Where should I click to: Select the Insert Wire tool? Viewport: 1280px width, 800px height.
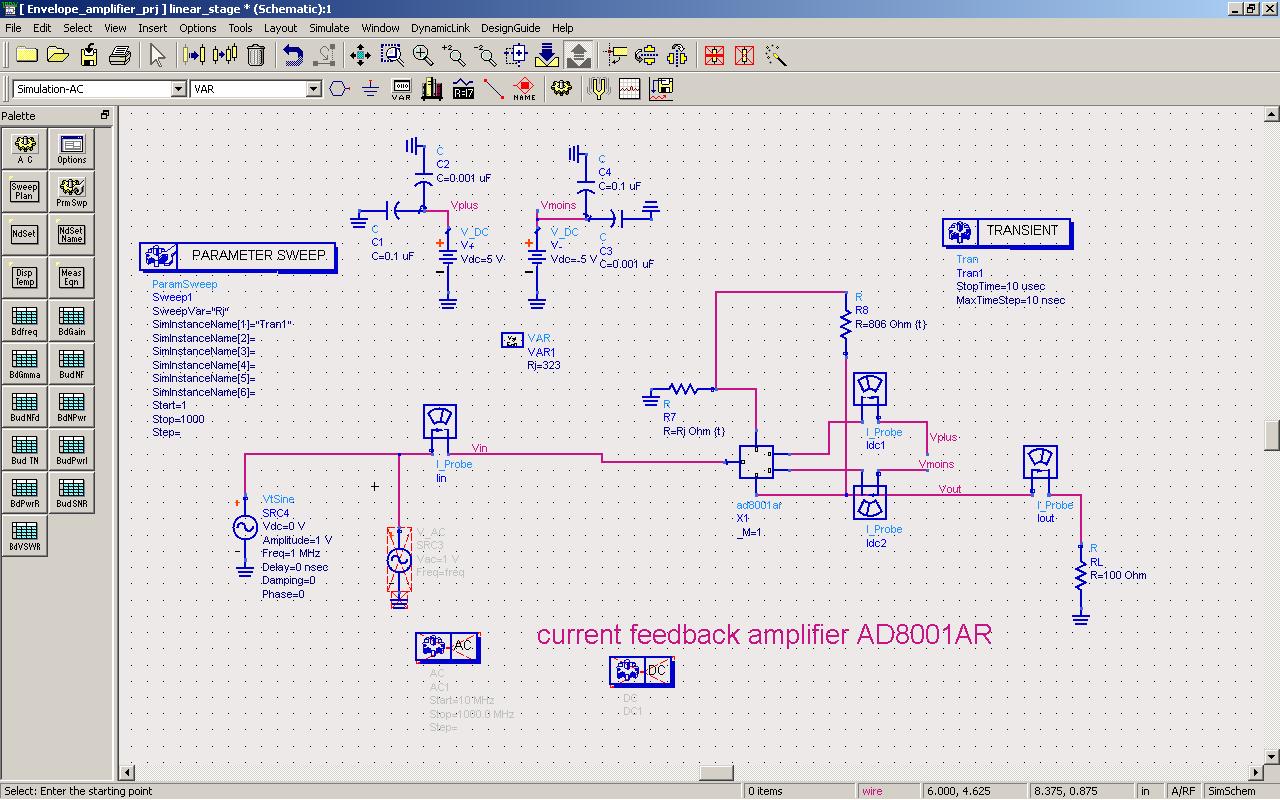[x=493, y=89]
